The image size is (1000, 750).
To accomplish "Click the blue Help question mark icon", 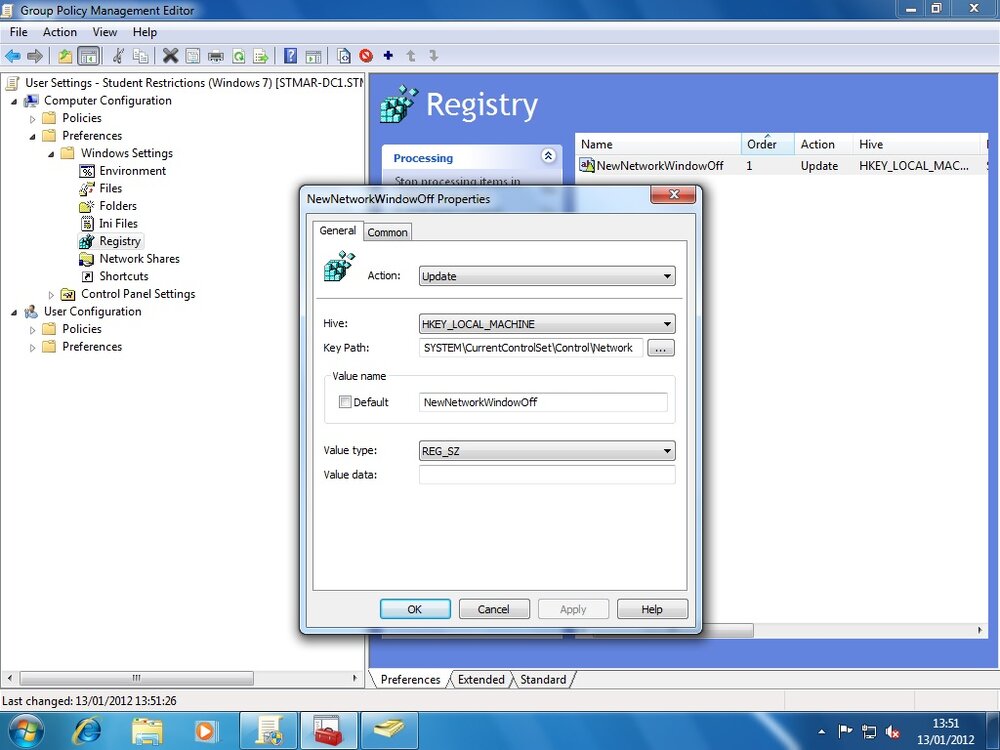I will pos(290,56).
